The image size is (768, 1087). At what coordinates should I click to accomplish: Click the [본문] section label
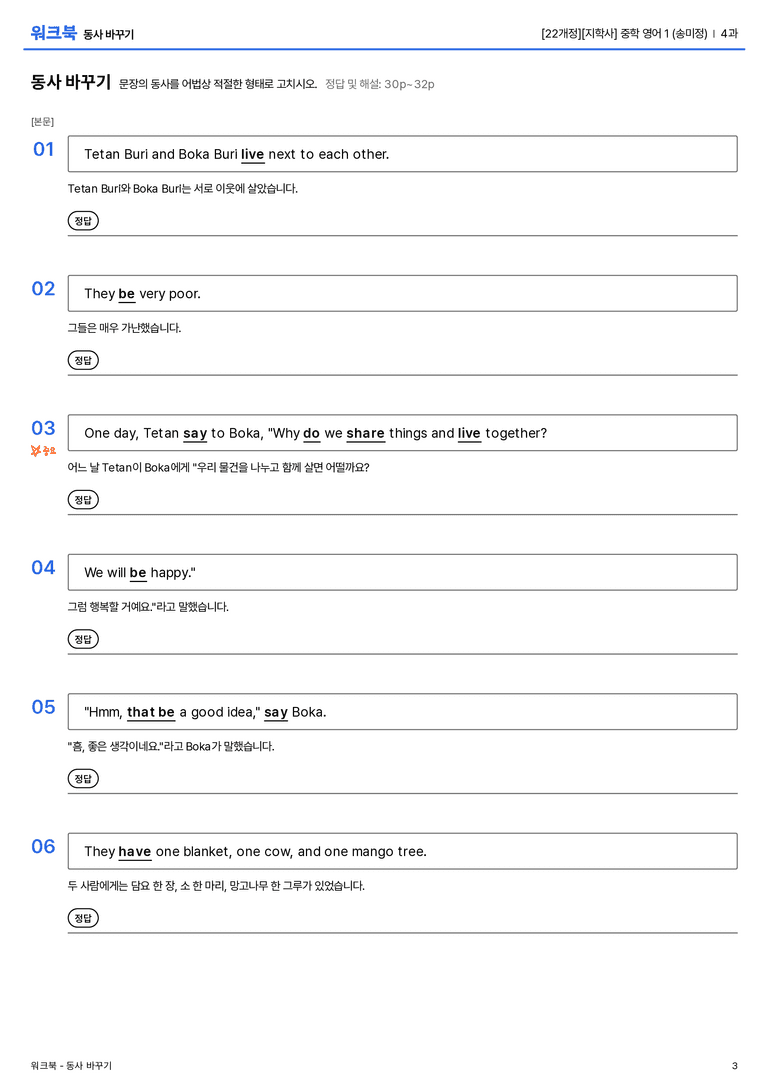point(42,121)
